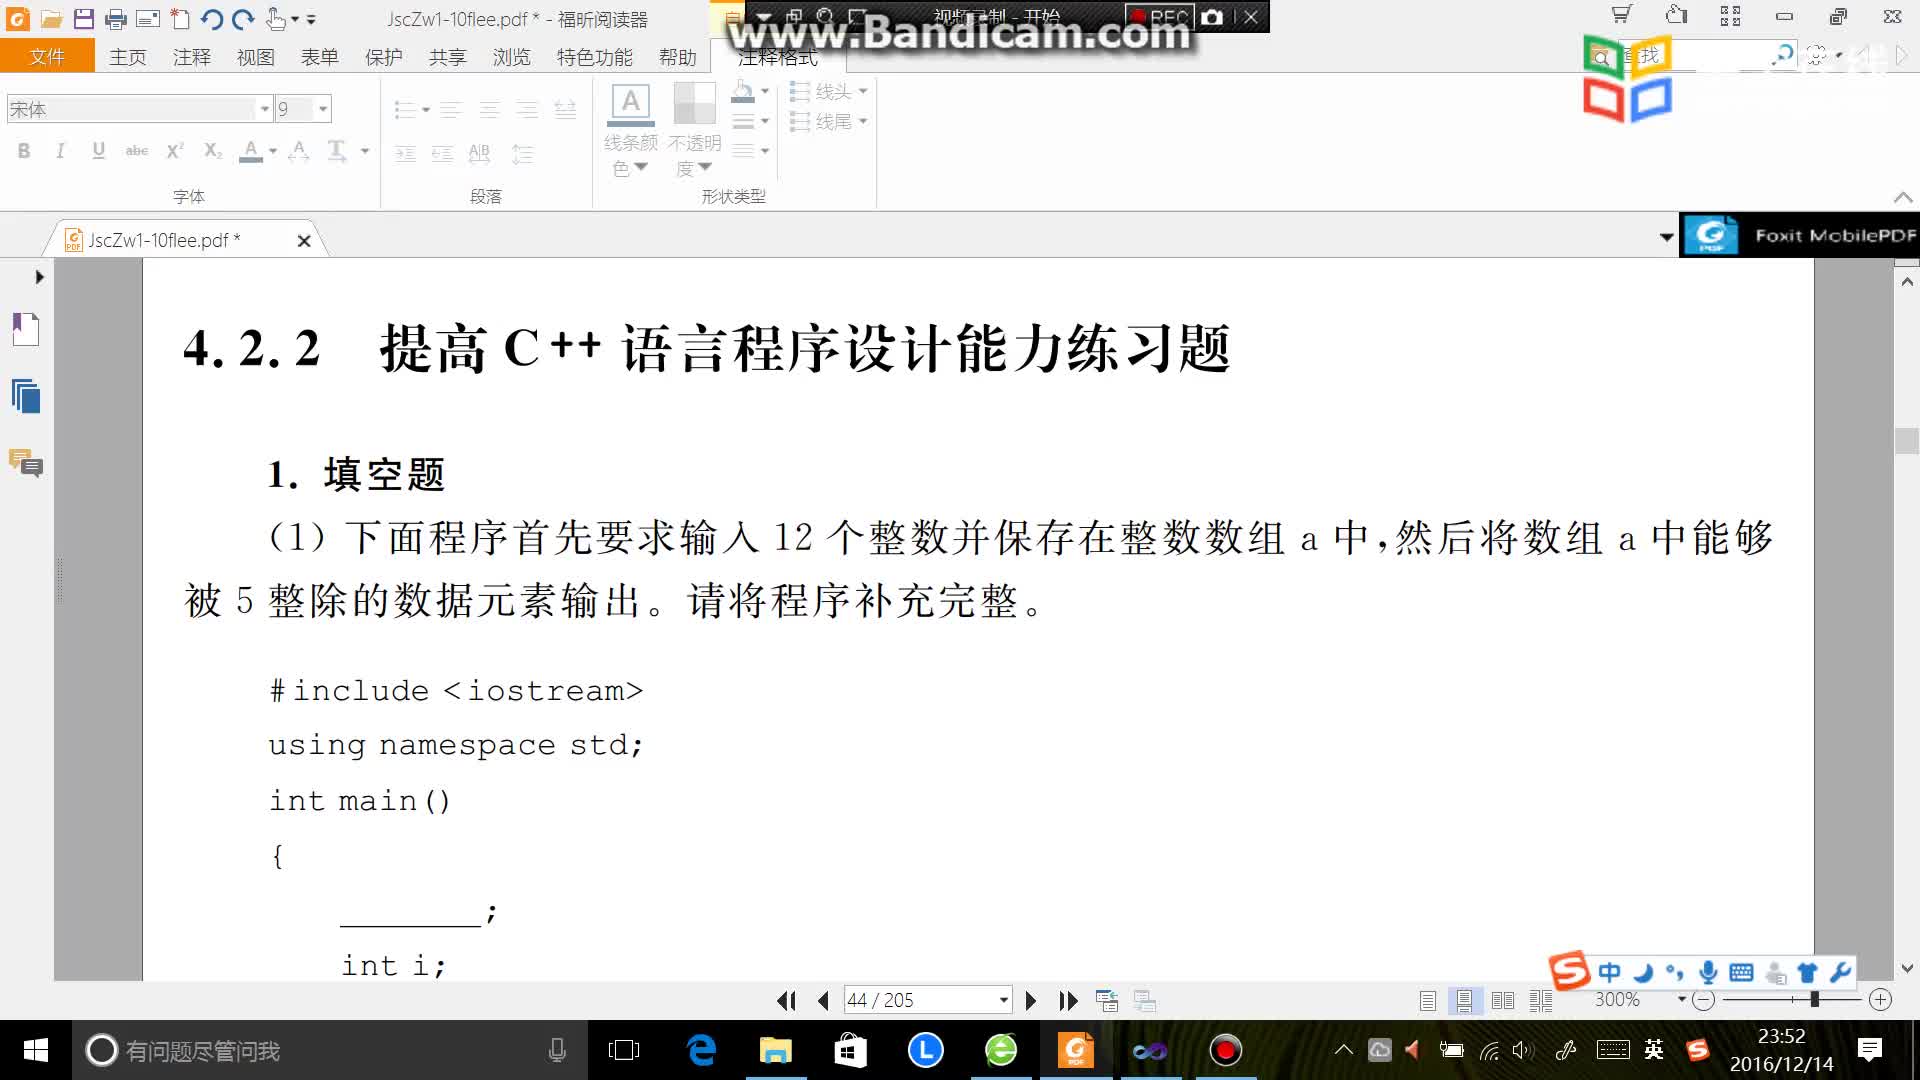
Task: Select continuous page view mode
Action: click(x=1464, y=1000)
